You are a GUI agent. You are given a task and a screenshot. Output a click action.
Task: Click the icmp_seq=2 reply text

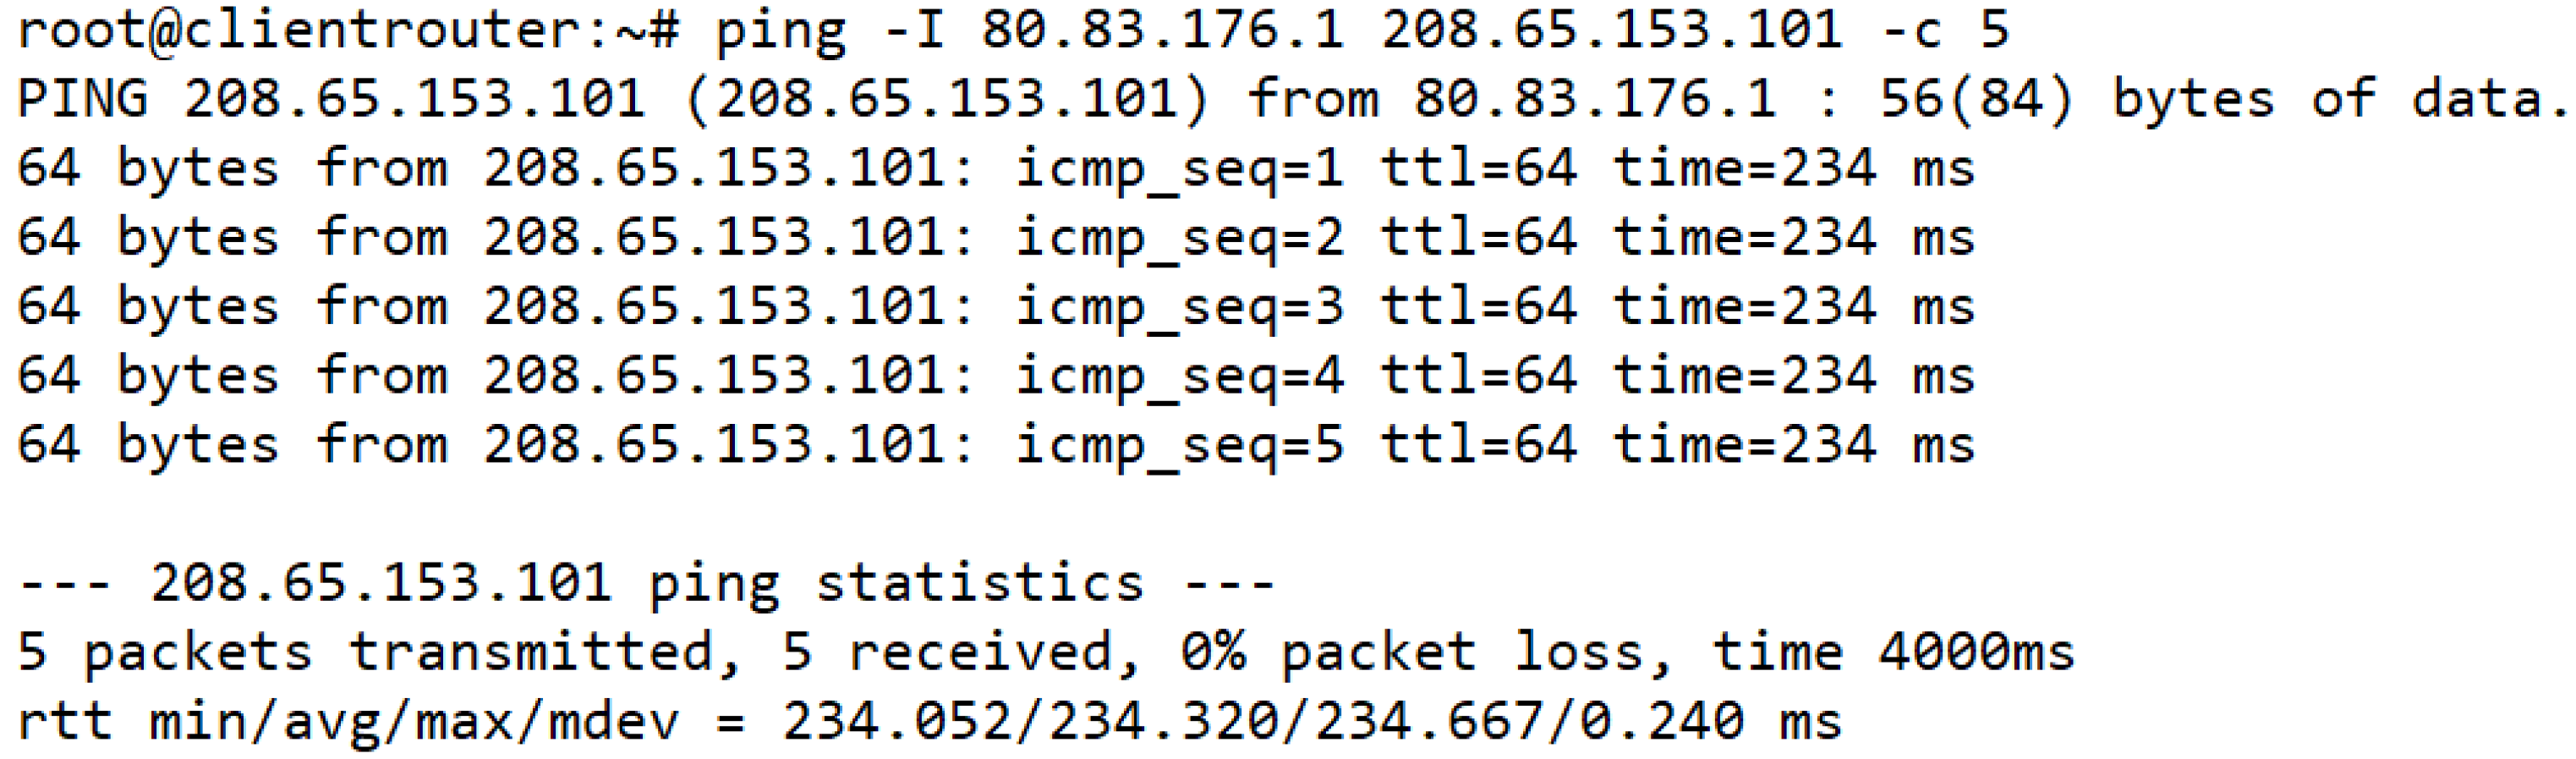(1179, 238)
